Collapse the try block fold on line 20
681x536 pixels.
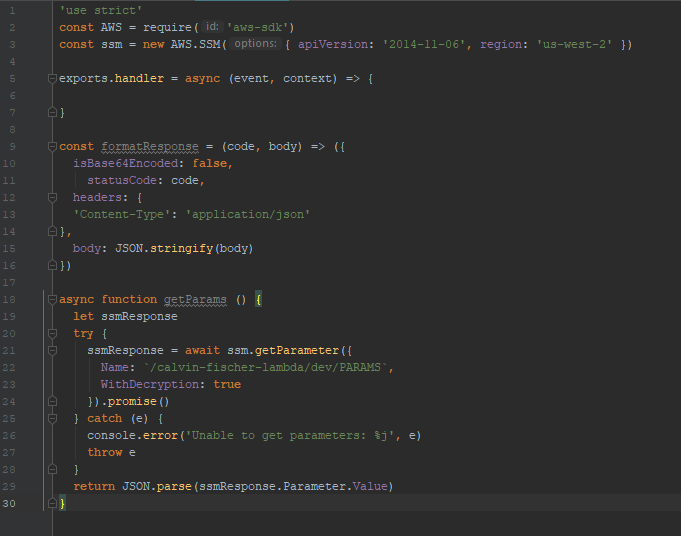[52, 334]
